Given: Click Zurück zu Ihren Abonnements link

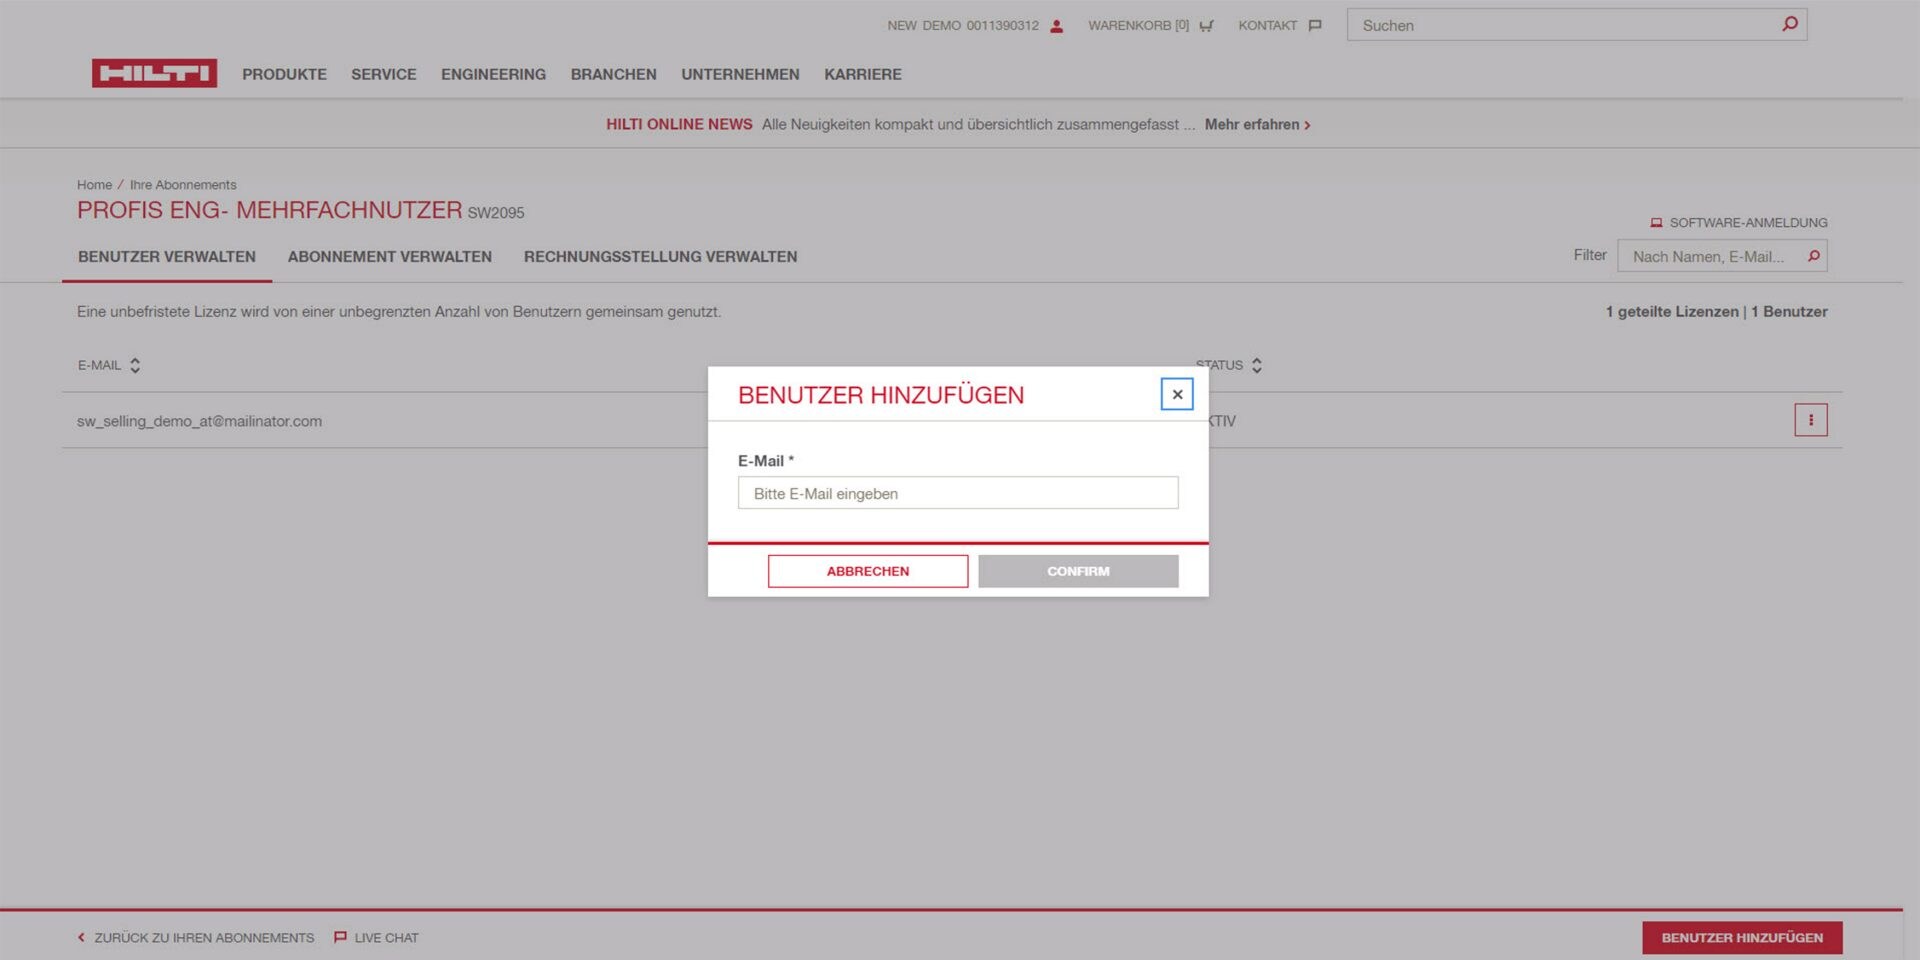Looking at the screenshot, I should click(204, 938).
